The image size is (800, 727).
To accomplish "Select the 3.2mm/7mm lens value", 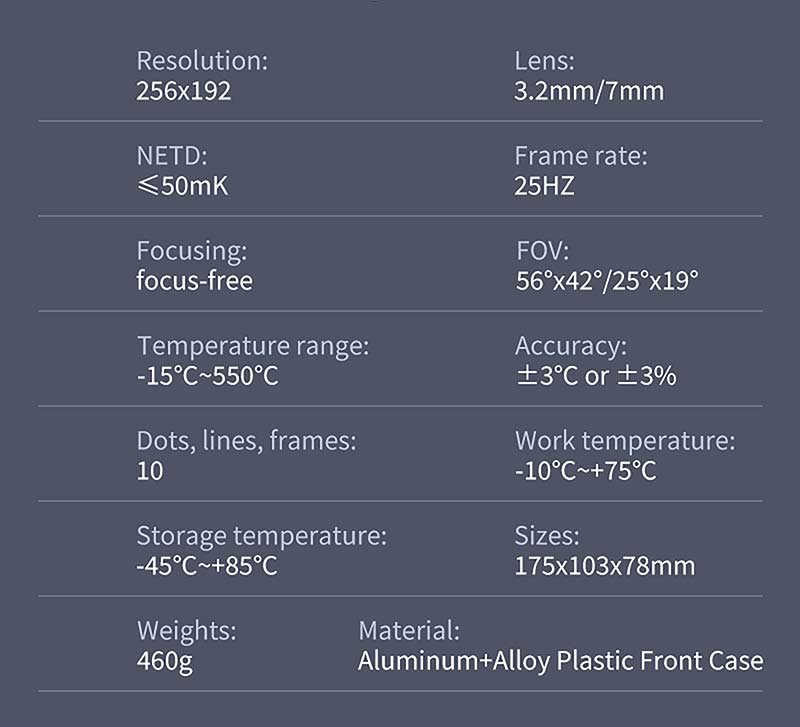I will (x=589, y=92).
